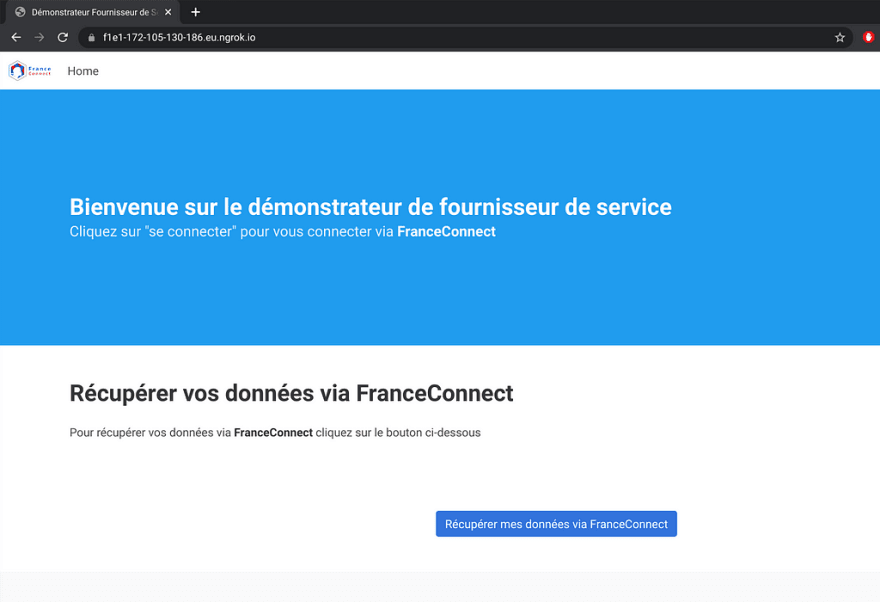Viewport: 880px width, 602px height.
Task: Open the Home menu link
Action: pyautogui.click(x=83, y=71)
